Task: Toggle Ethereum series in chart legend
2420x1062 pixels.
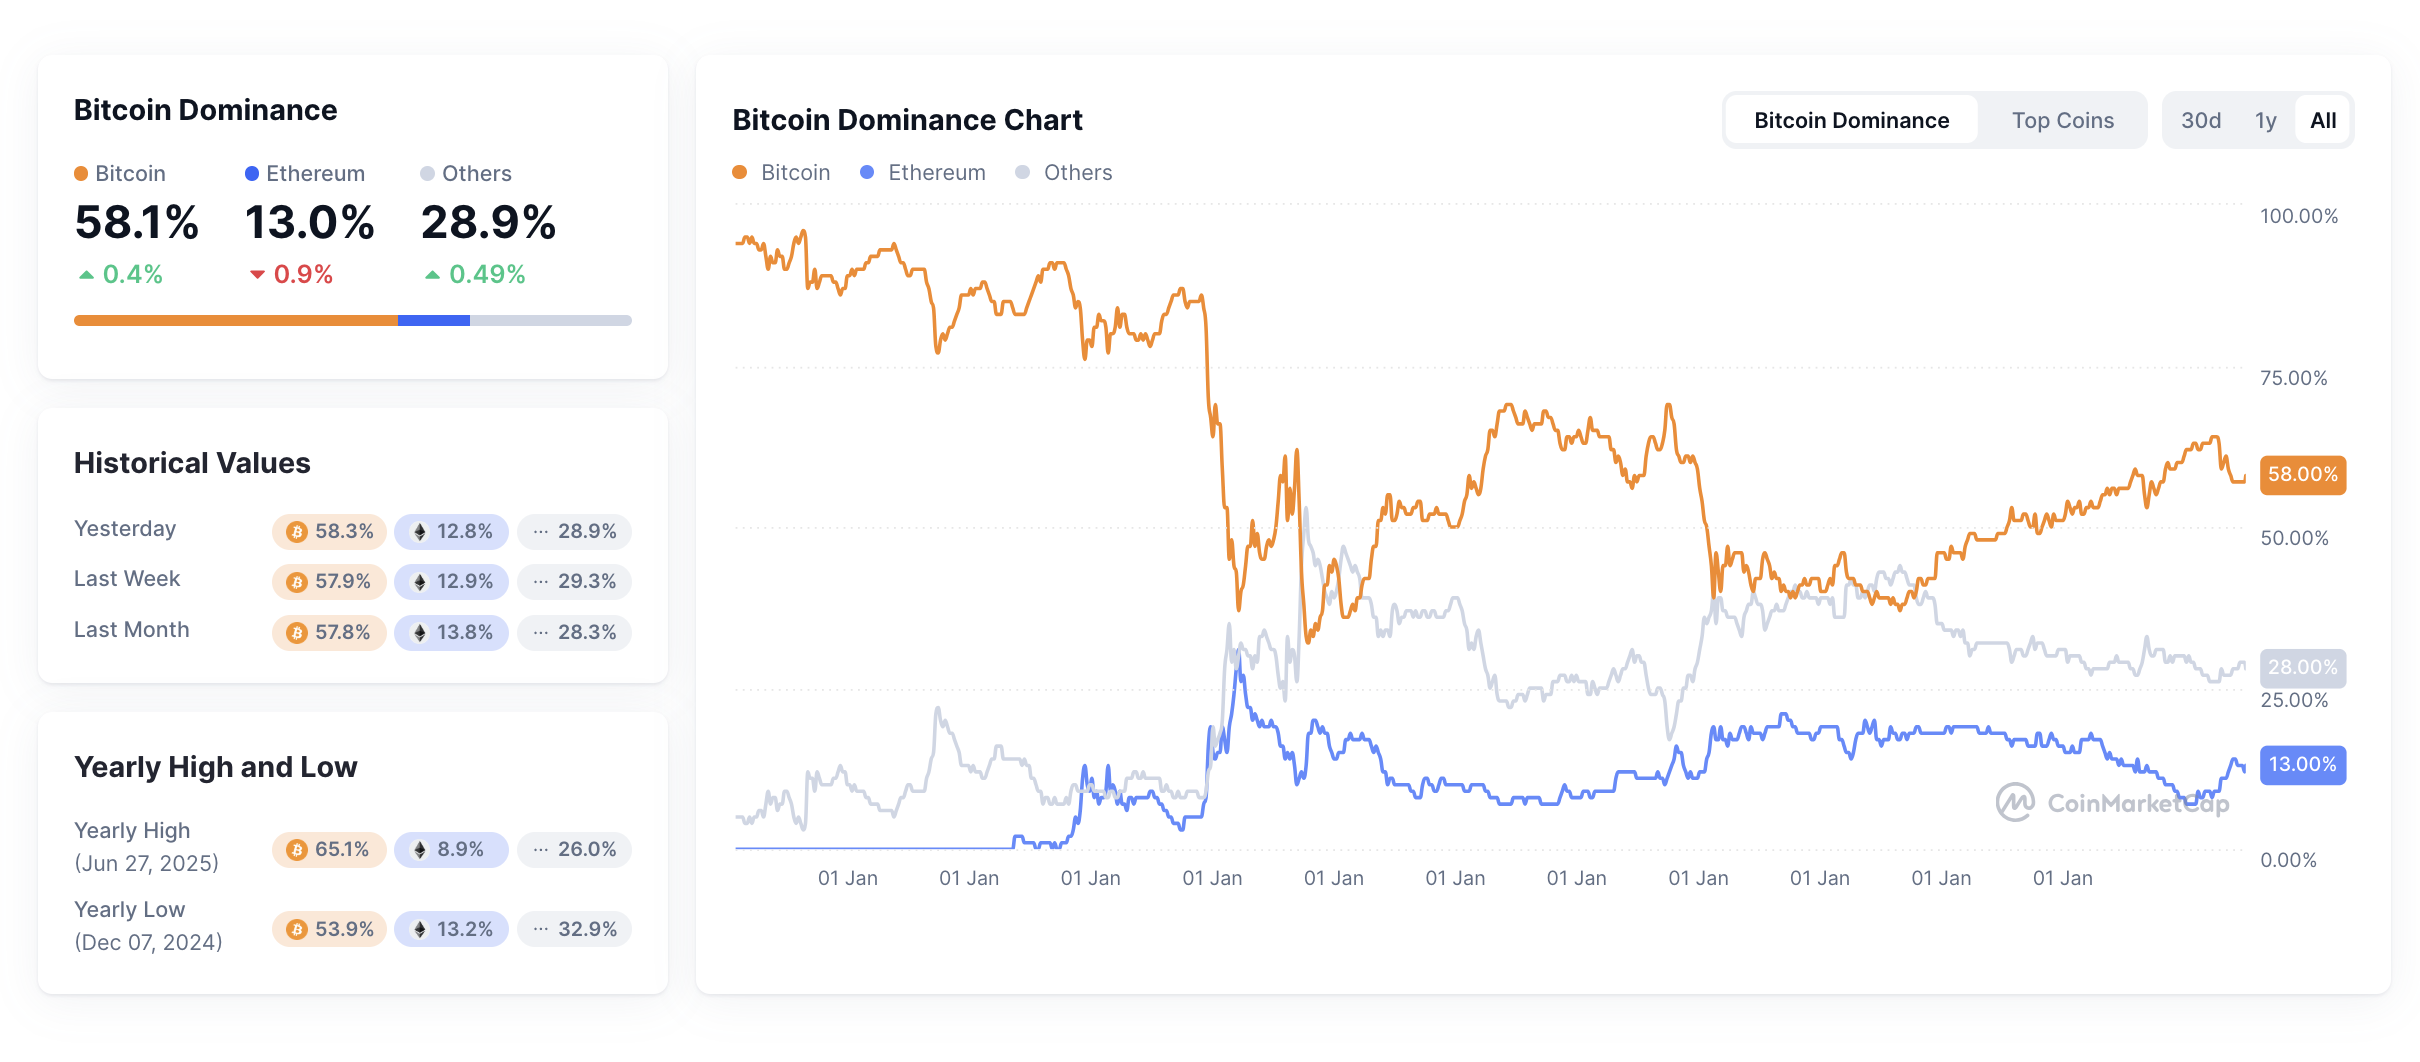Action: click(x=922, y=172)
